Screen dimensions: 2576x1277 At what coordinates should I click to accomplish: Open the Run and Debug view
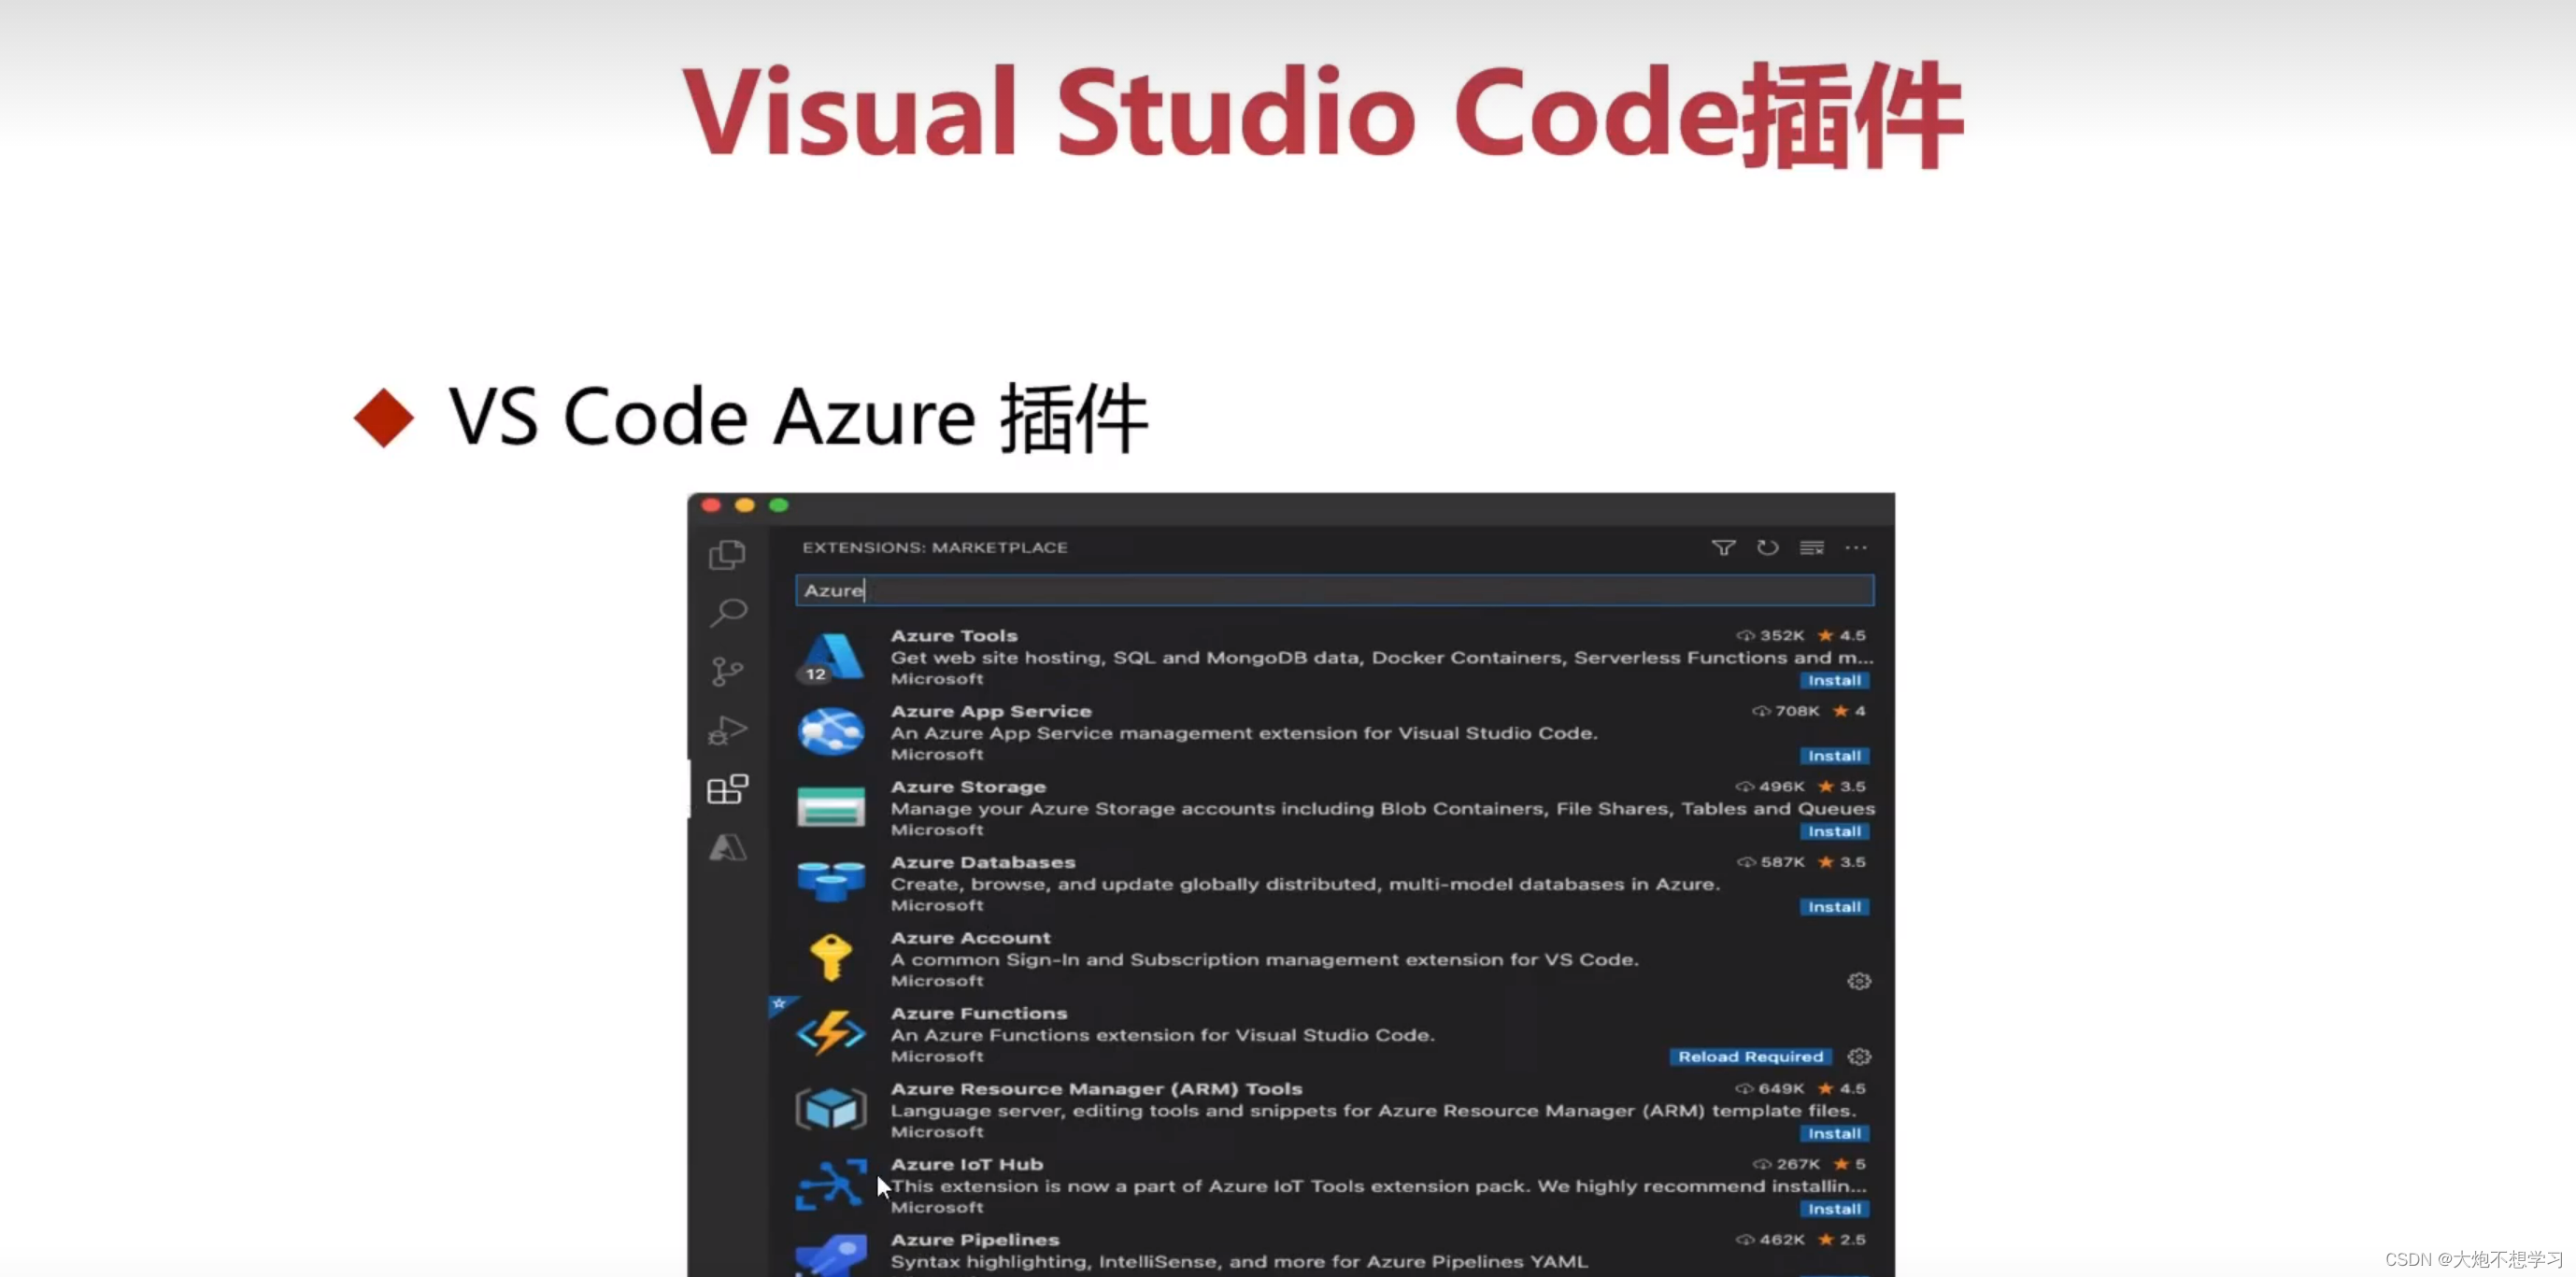click(x=727, y=731)
